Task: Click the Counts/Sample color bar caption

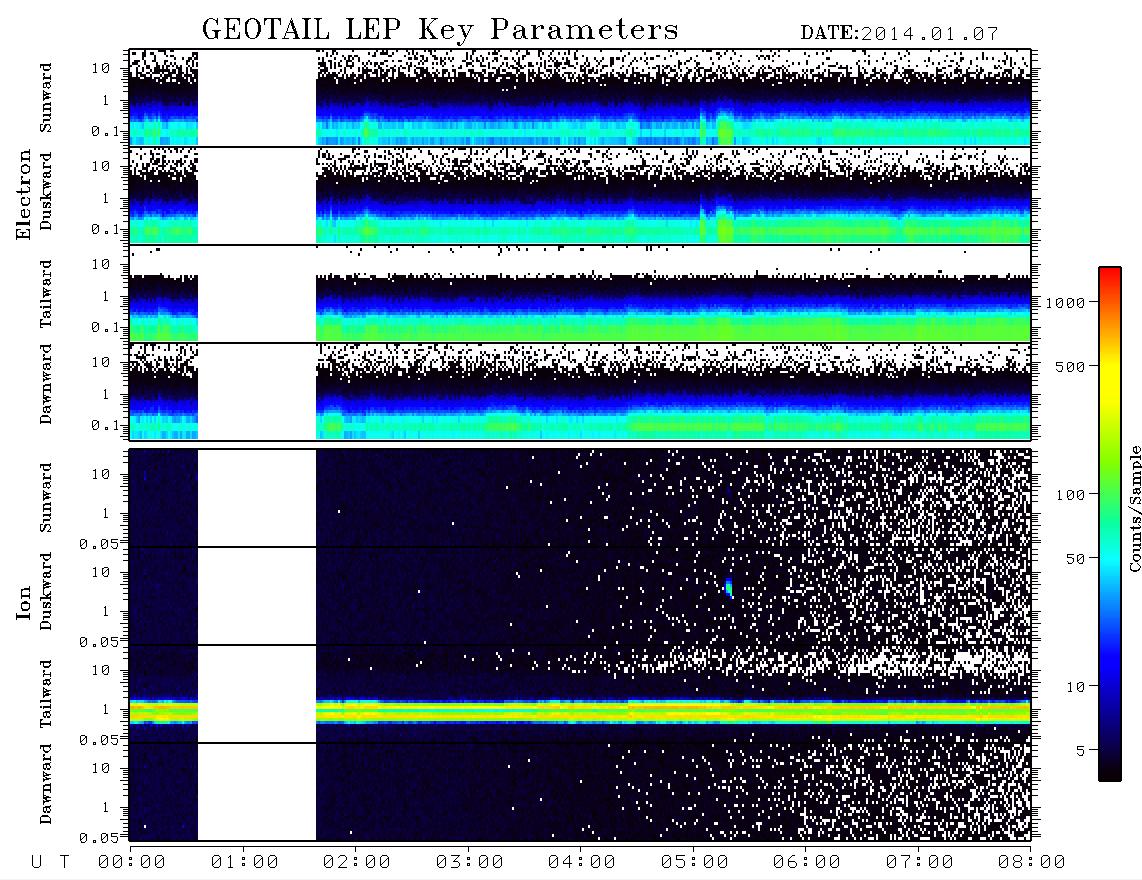Action: 1134,508
